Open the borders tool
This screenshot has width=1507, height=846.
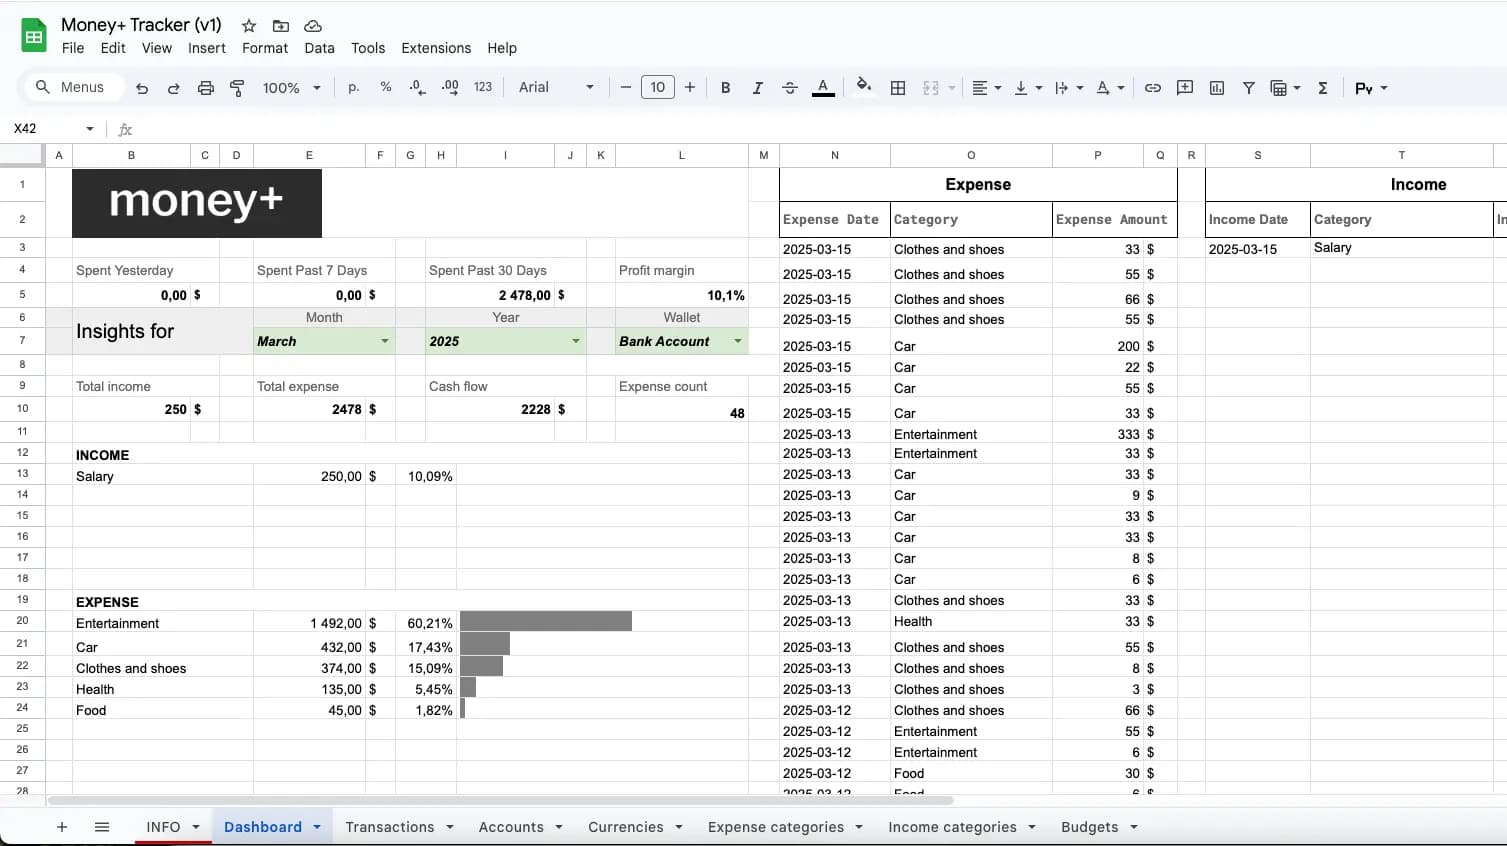pos(898,88)
